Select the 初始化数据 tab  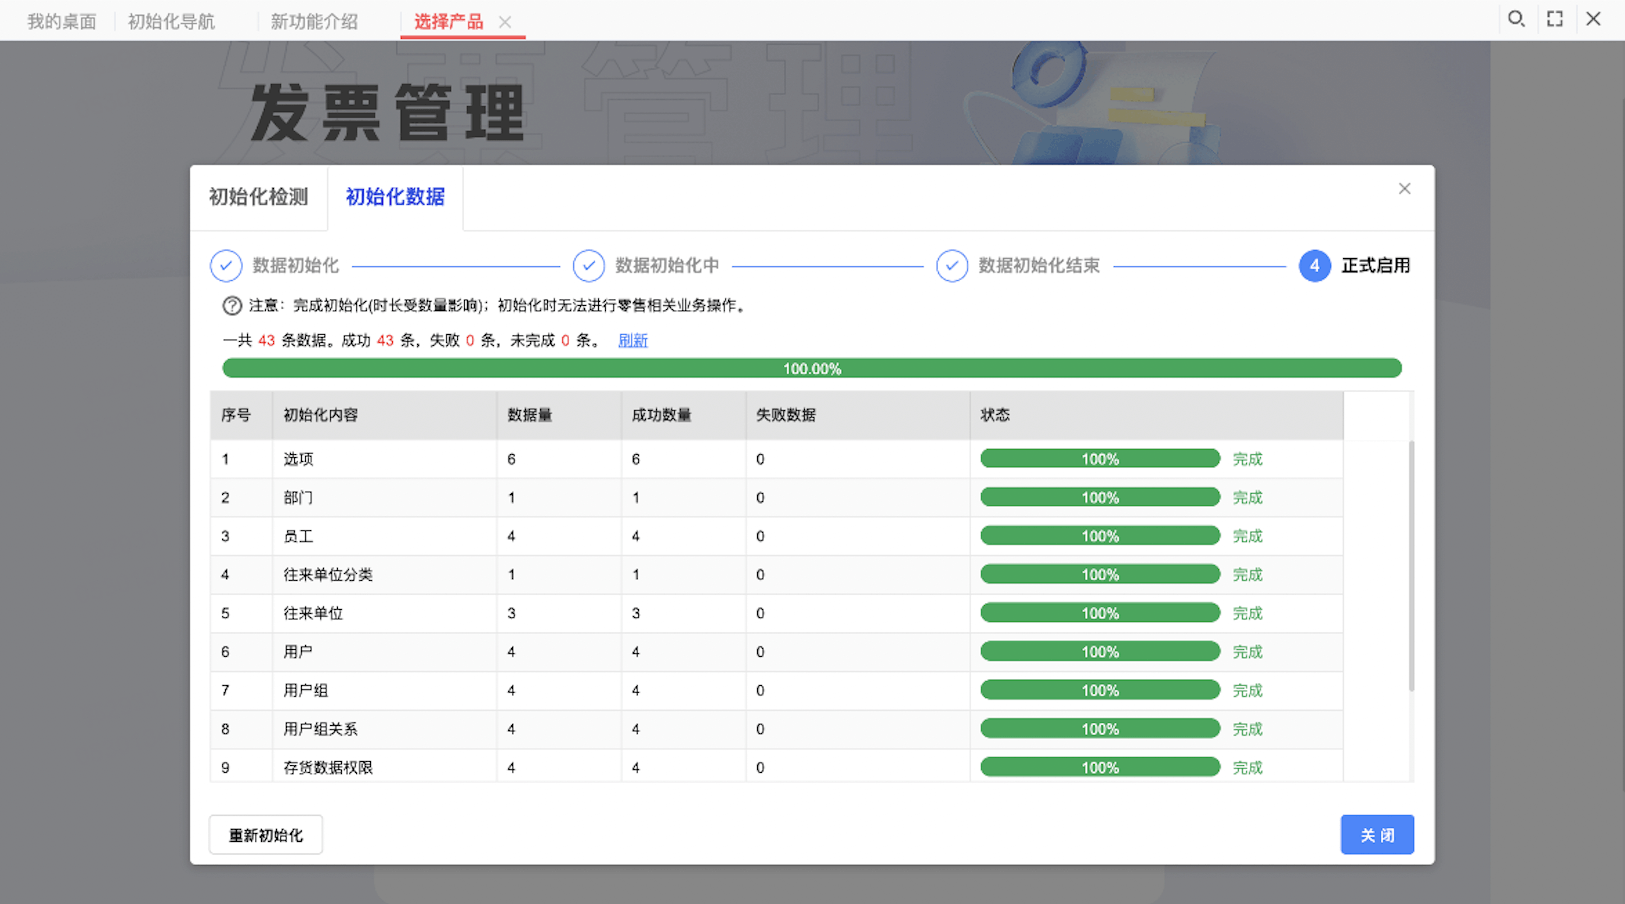coord(395,197)
